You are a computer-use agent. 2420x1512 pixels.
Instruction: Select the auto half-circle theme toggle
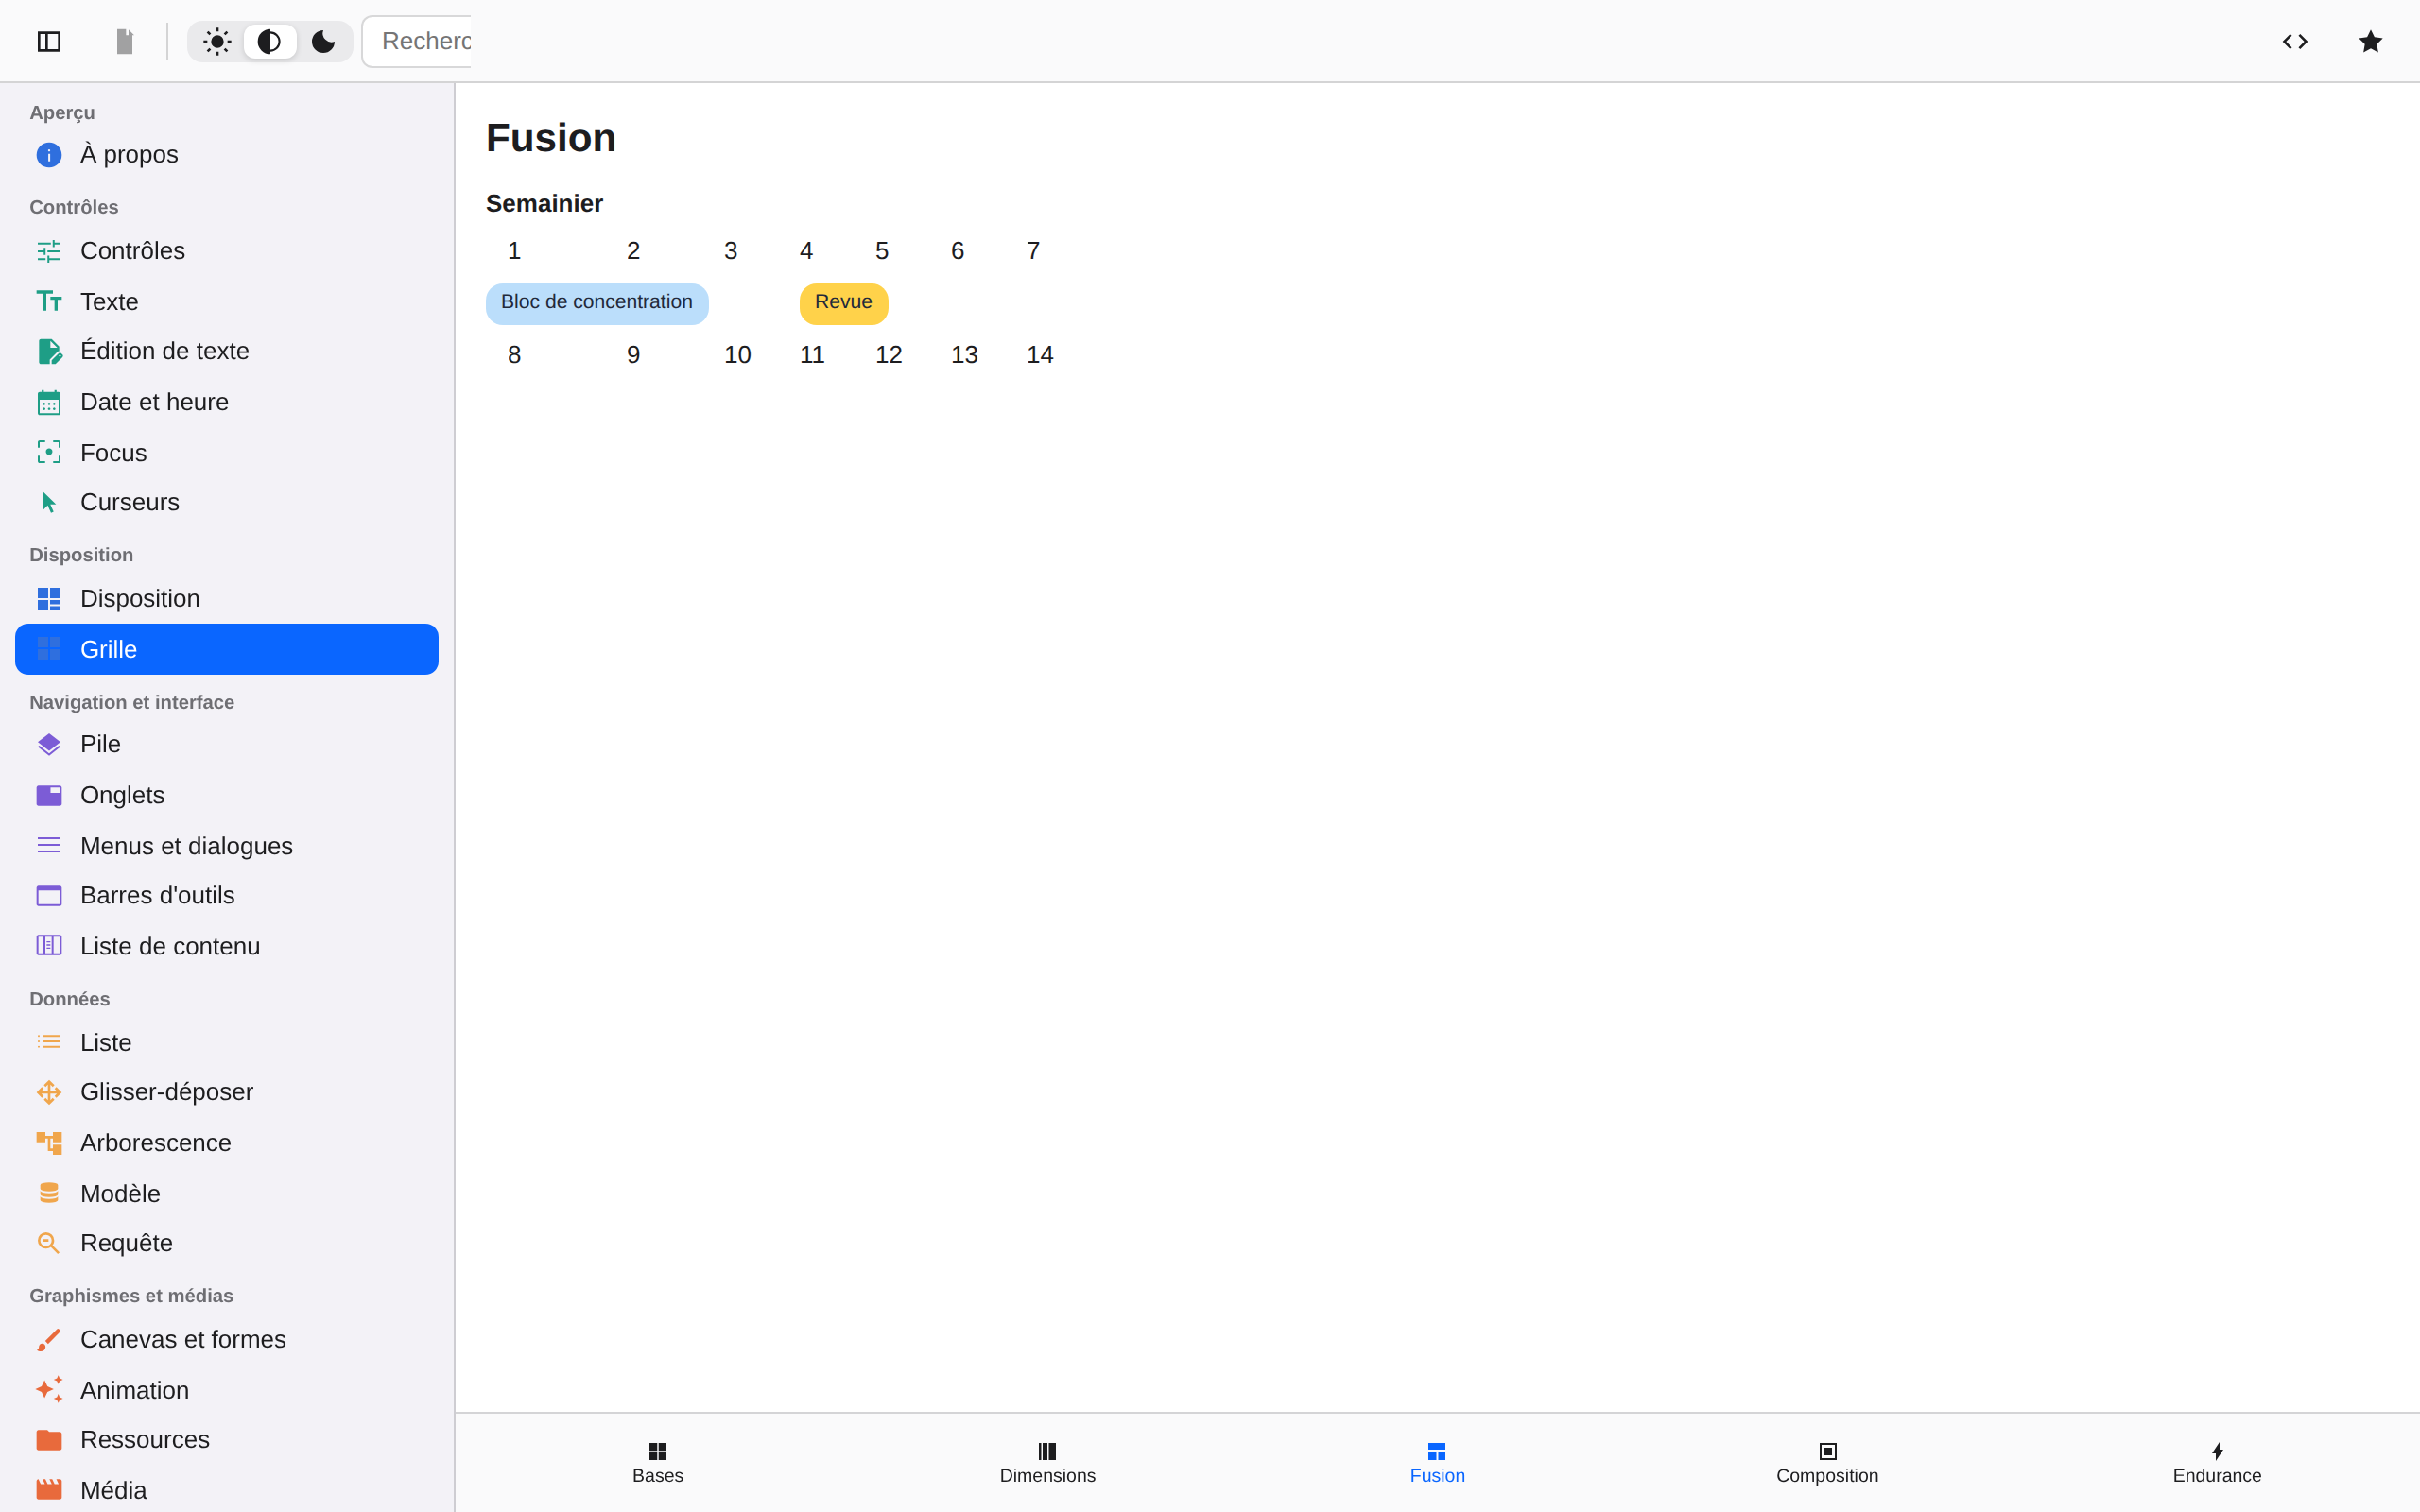point(270,41)
